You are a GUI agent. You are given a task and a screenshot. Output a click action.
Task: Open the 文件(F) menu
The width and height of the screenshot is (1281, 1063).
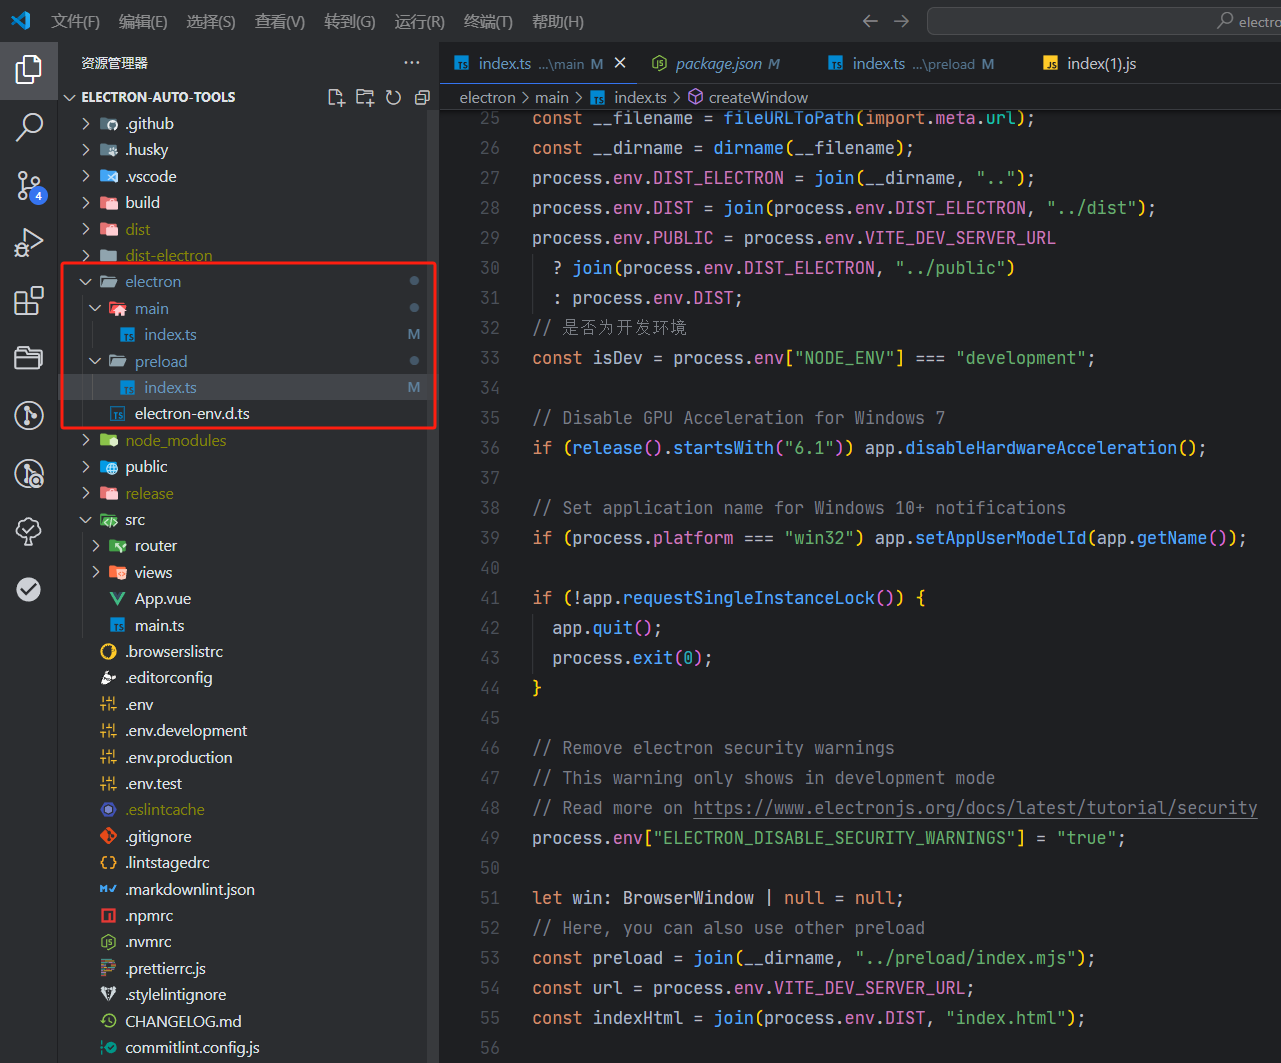75,21
